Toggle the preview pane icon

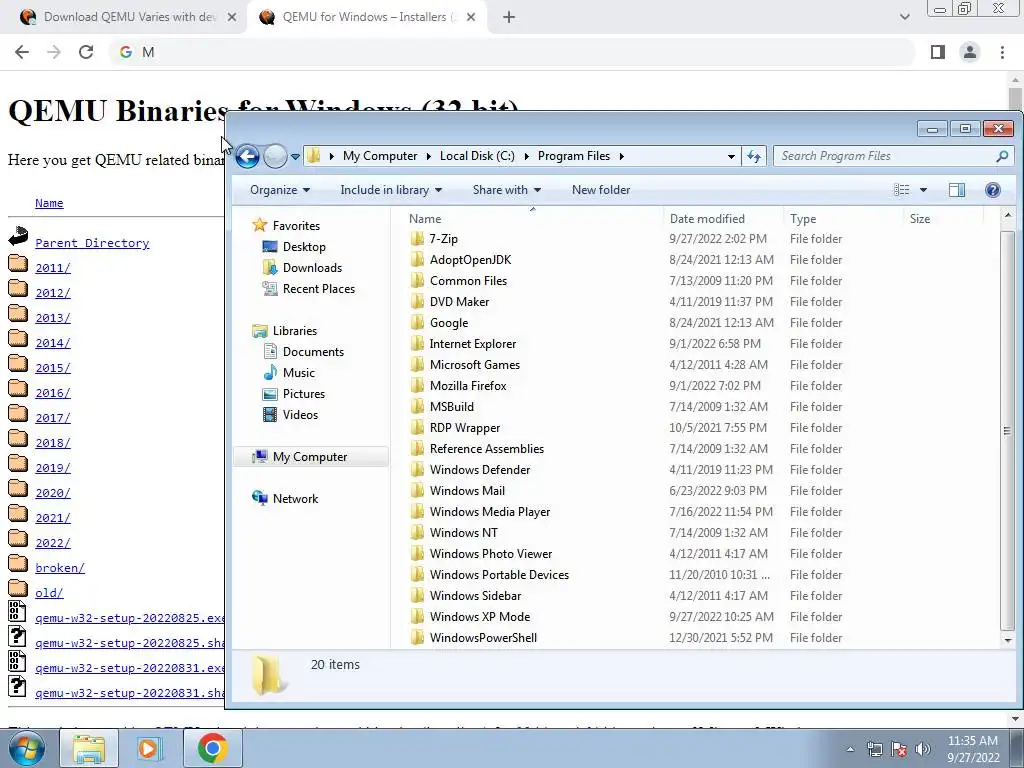click(957, 190)
